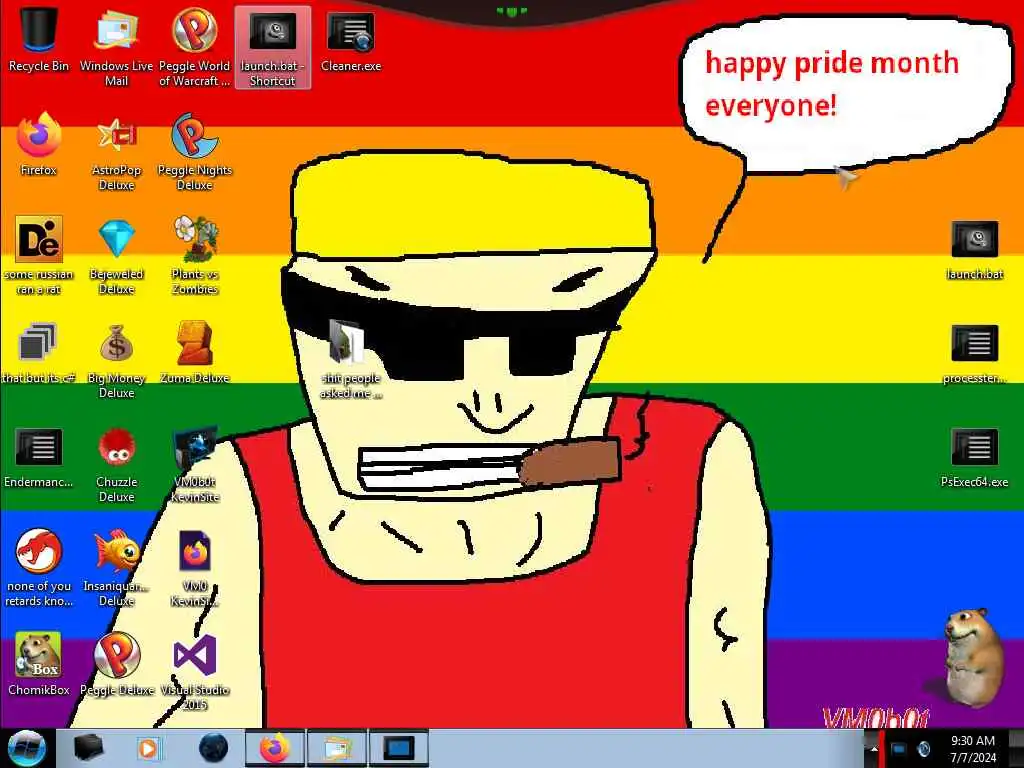Open Windows Media Player from the taskbar
Viewport: 1024px width, 768px height.
[148, 748]
